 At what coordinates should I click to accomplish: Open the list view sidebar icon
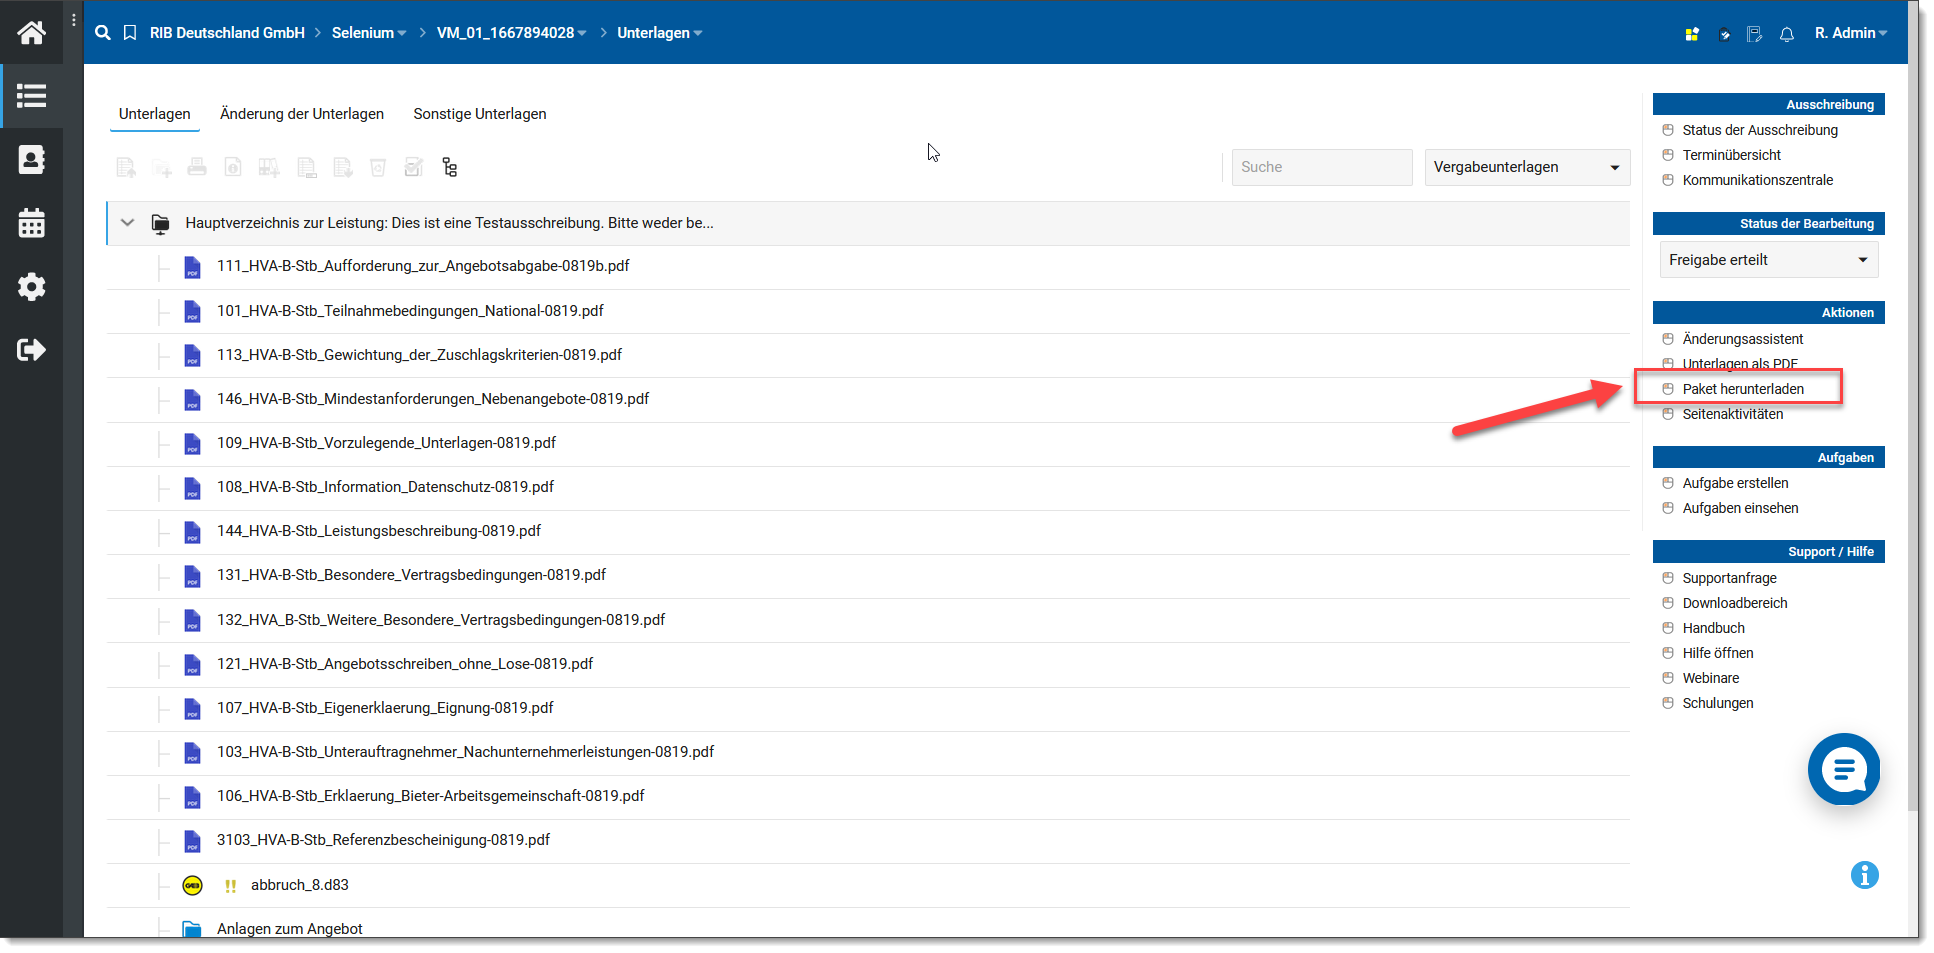point(31,96)
